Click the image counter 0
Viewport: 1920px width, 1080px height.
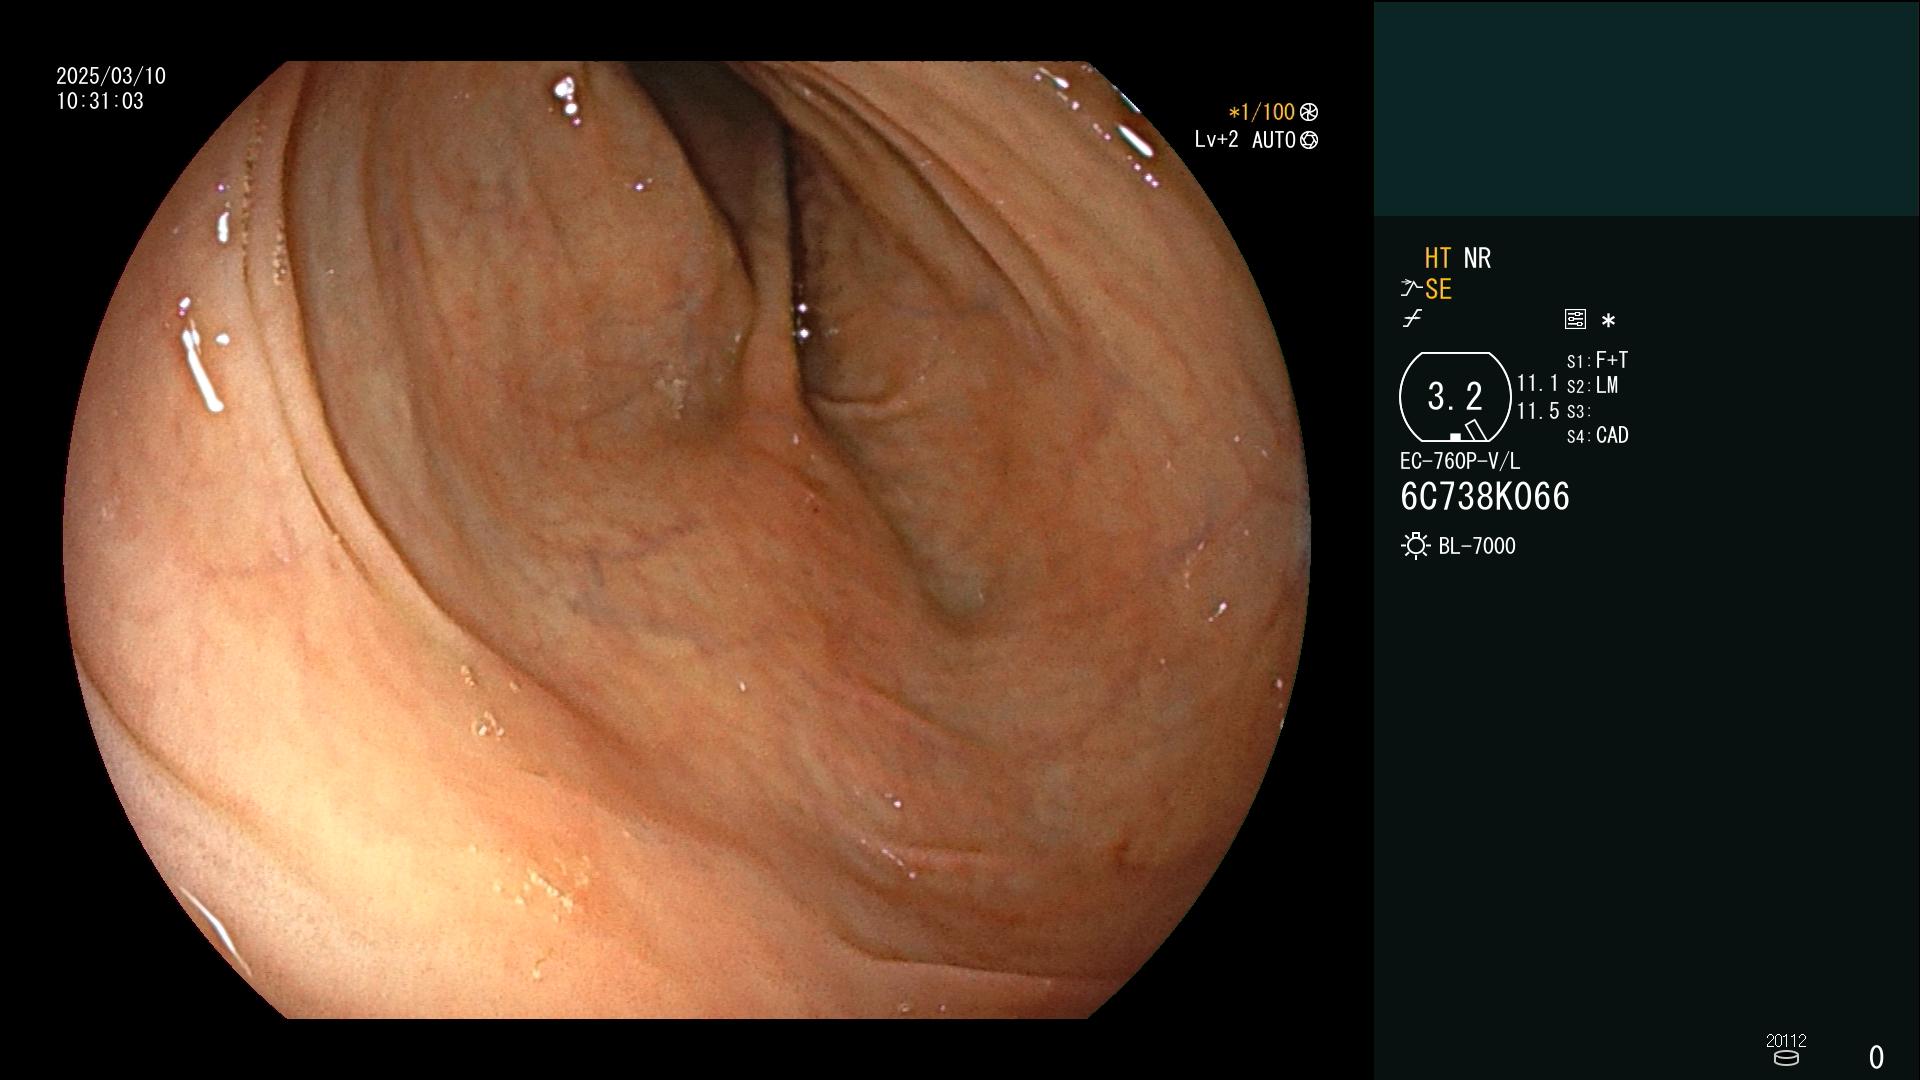pyautogui.click(x=1877, y=1057)
